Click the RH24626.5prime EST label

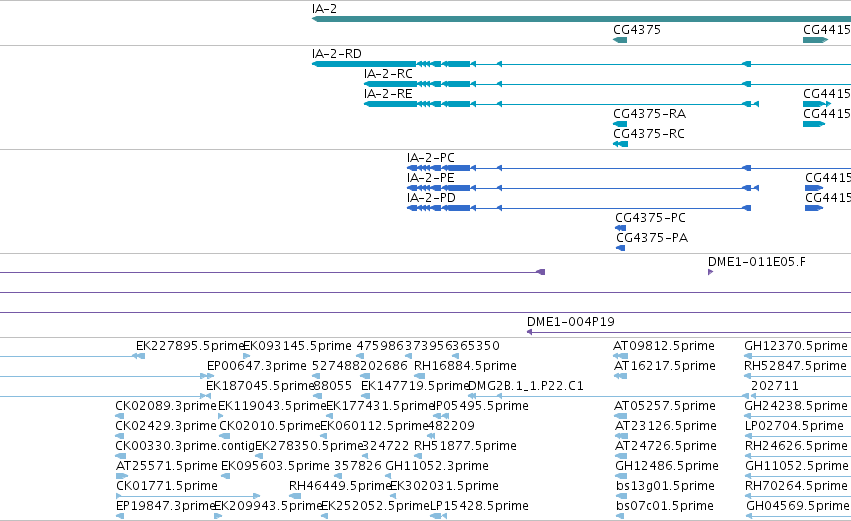pos(796,446)
